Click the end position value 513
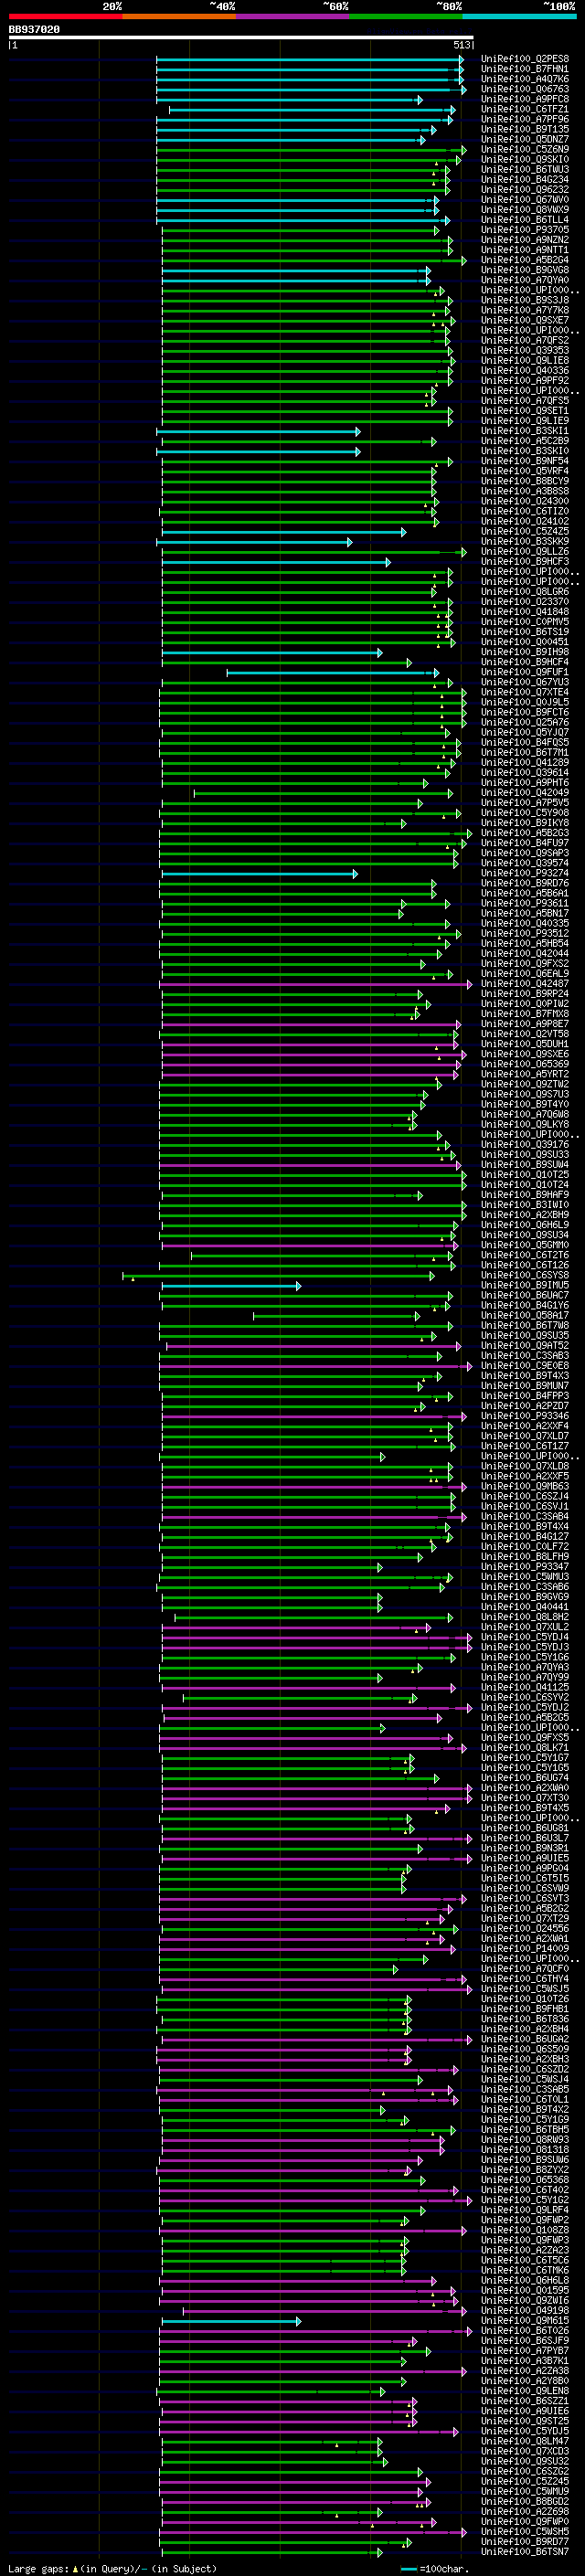 pos(461,45)
